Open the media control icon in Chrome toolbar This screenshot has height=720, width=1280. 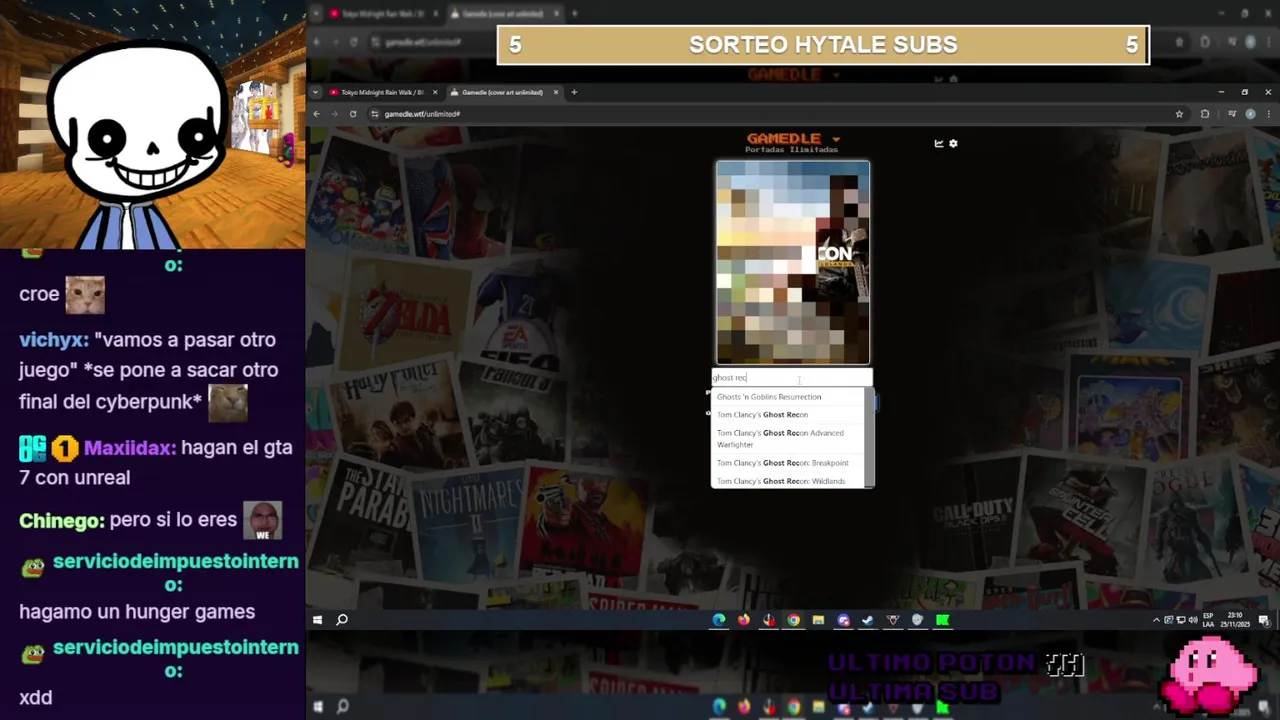tap(1232, 114)
